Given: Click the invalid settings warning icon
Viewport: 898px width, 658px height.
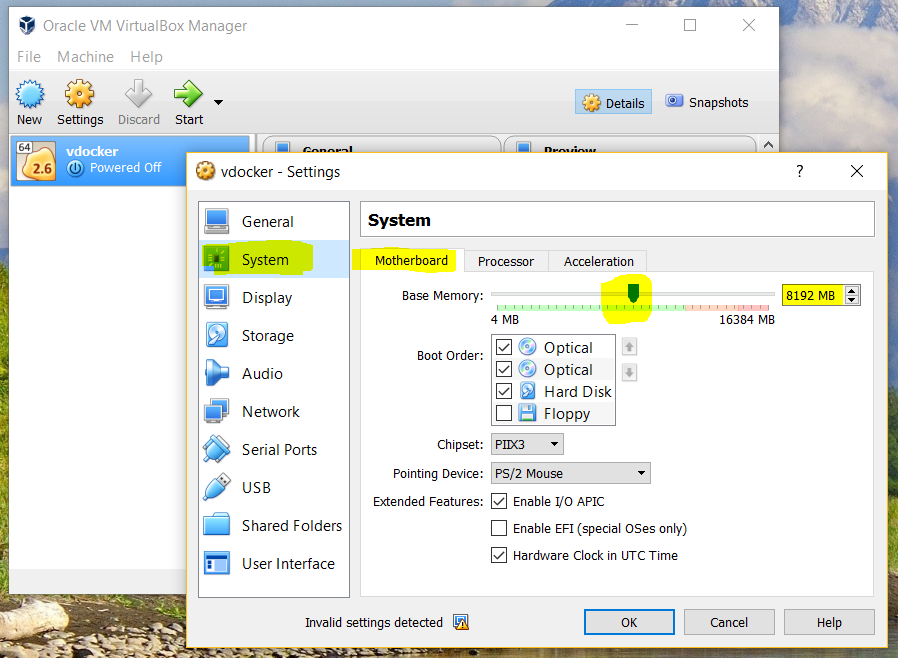Looking at the screenshot, I should (x=461, y=622).
